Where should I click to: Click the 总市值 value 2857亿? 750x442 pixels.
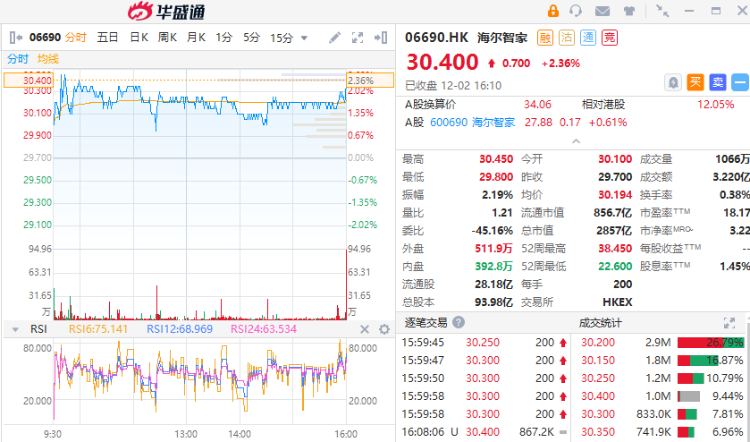[x=614, y=231]
